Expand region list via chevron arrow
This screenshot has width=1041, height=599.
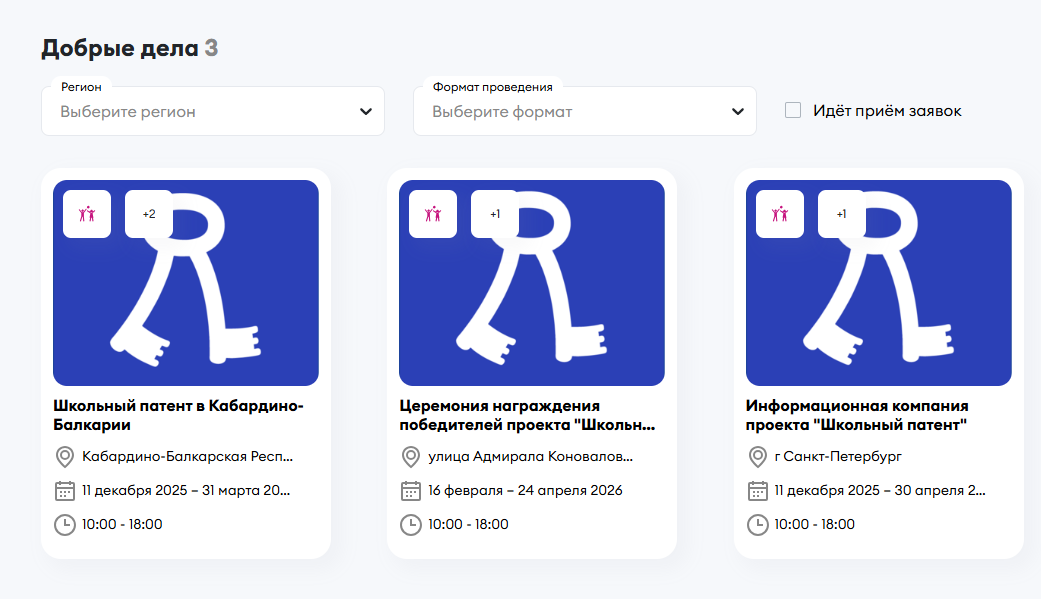366,112
